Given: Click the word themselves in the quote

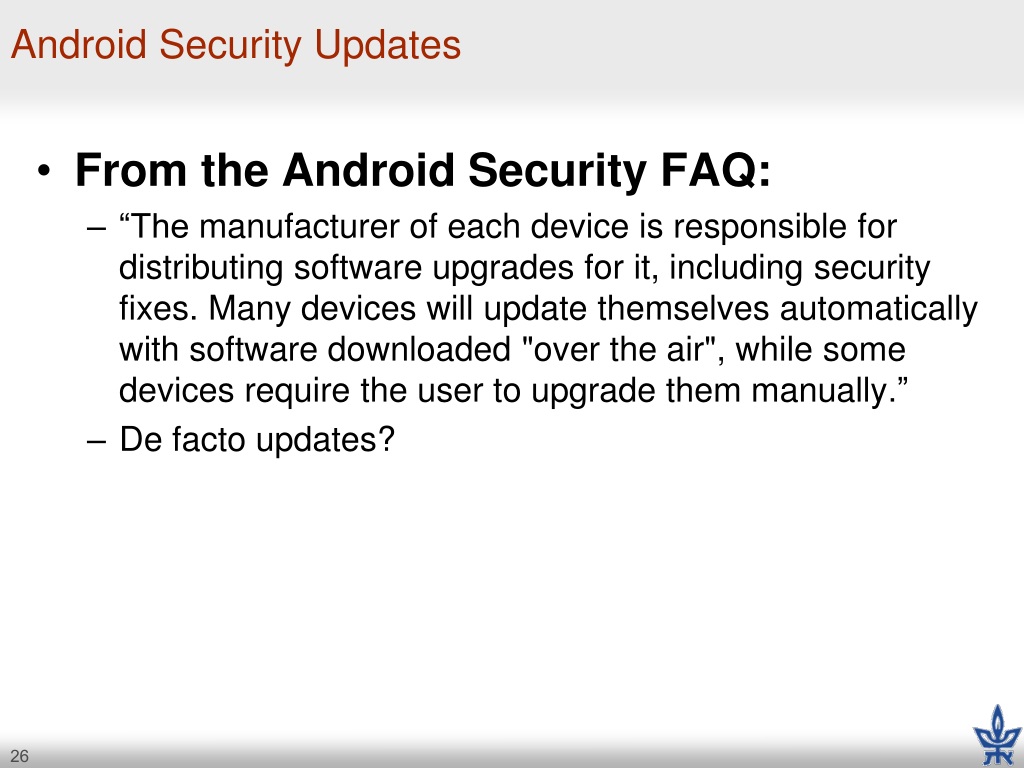Looking at the screenshot, I should click(683, 309).
